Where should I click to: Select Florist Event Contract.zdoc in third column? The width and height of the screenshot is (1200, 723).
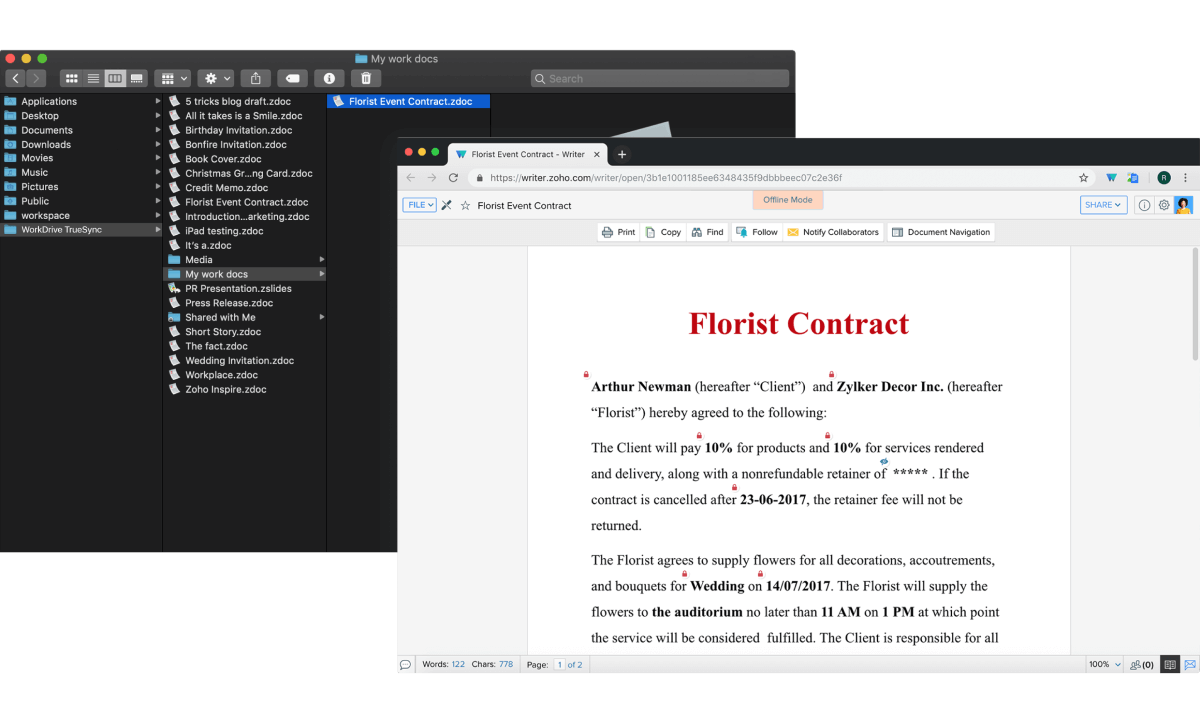pos(408,101)
